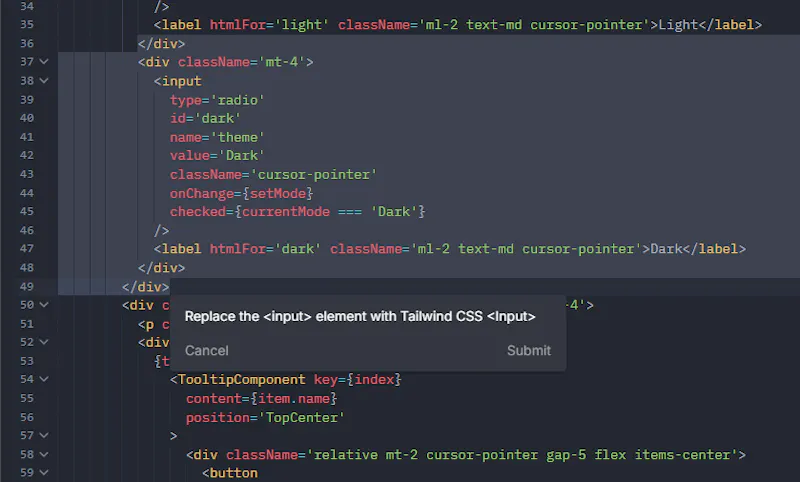
Task: Click the onChange={setMode} attribute
Action: tap(241, 193)
